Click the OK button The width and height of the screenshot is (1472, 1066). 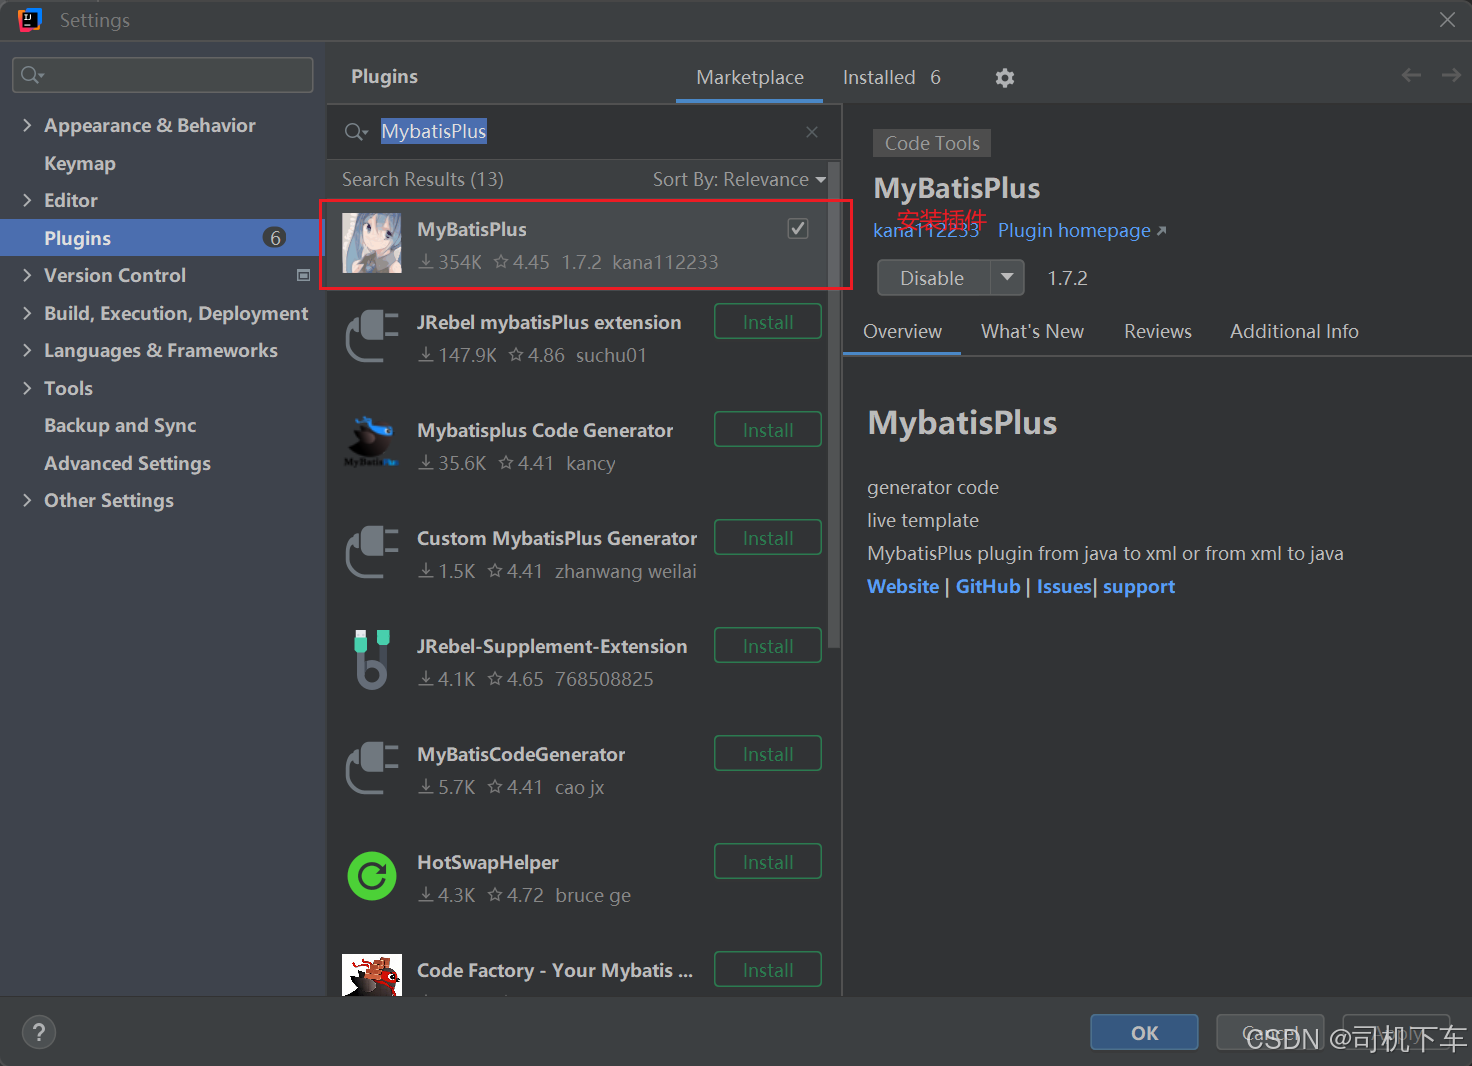[1144, 1033]
